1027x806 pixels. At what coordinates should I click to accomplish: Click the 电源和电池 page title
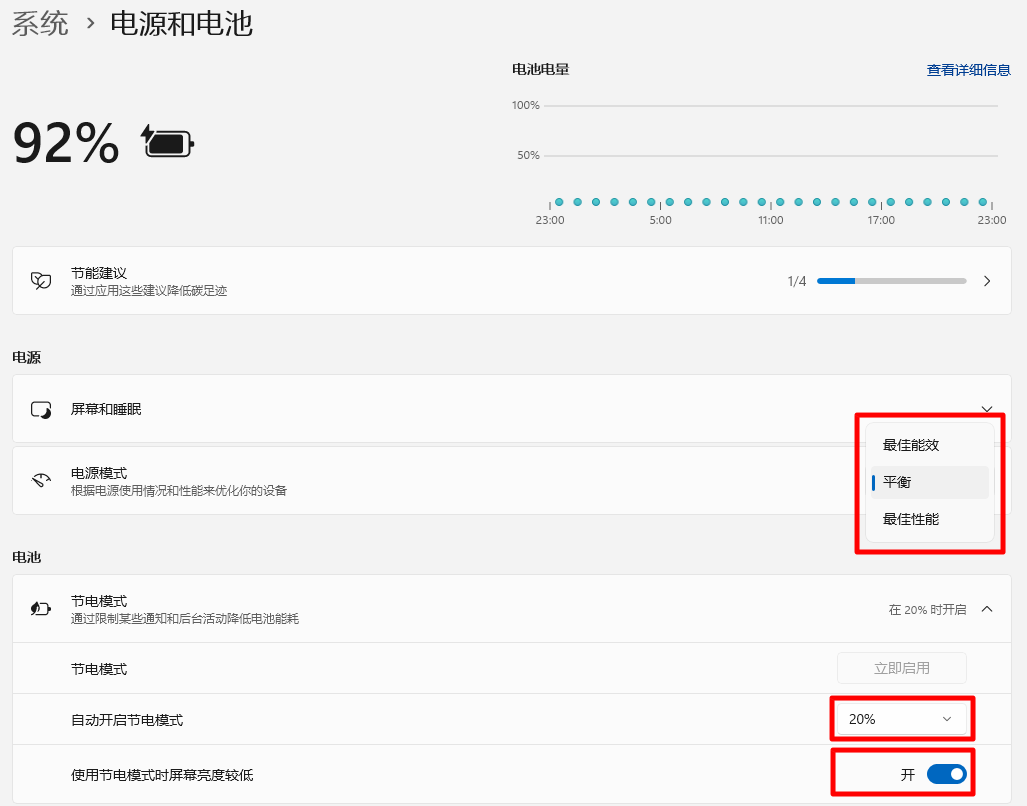(x=181, y=24)
